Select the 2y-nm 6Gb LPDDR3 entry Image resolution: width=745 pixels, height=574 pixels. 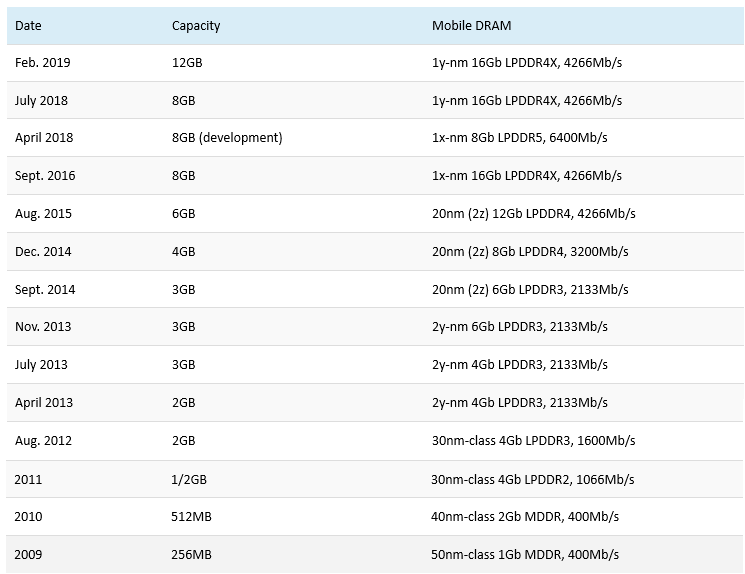[519, 327]
